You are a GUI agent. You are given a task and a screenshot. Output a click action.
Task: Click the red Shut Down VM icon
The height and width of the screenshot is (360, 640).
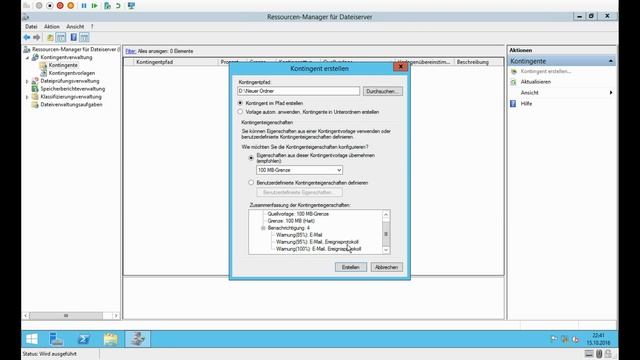[x=60, y=6]
